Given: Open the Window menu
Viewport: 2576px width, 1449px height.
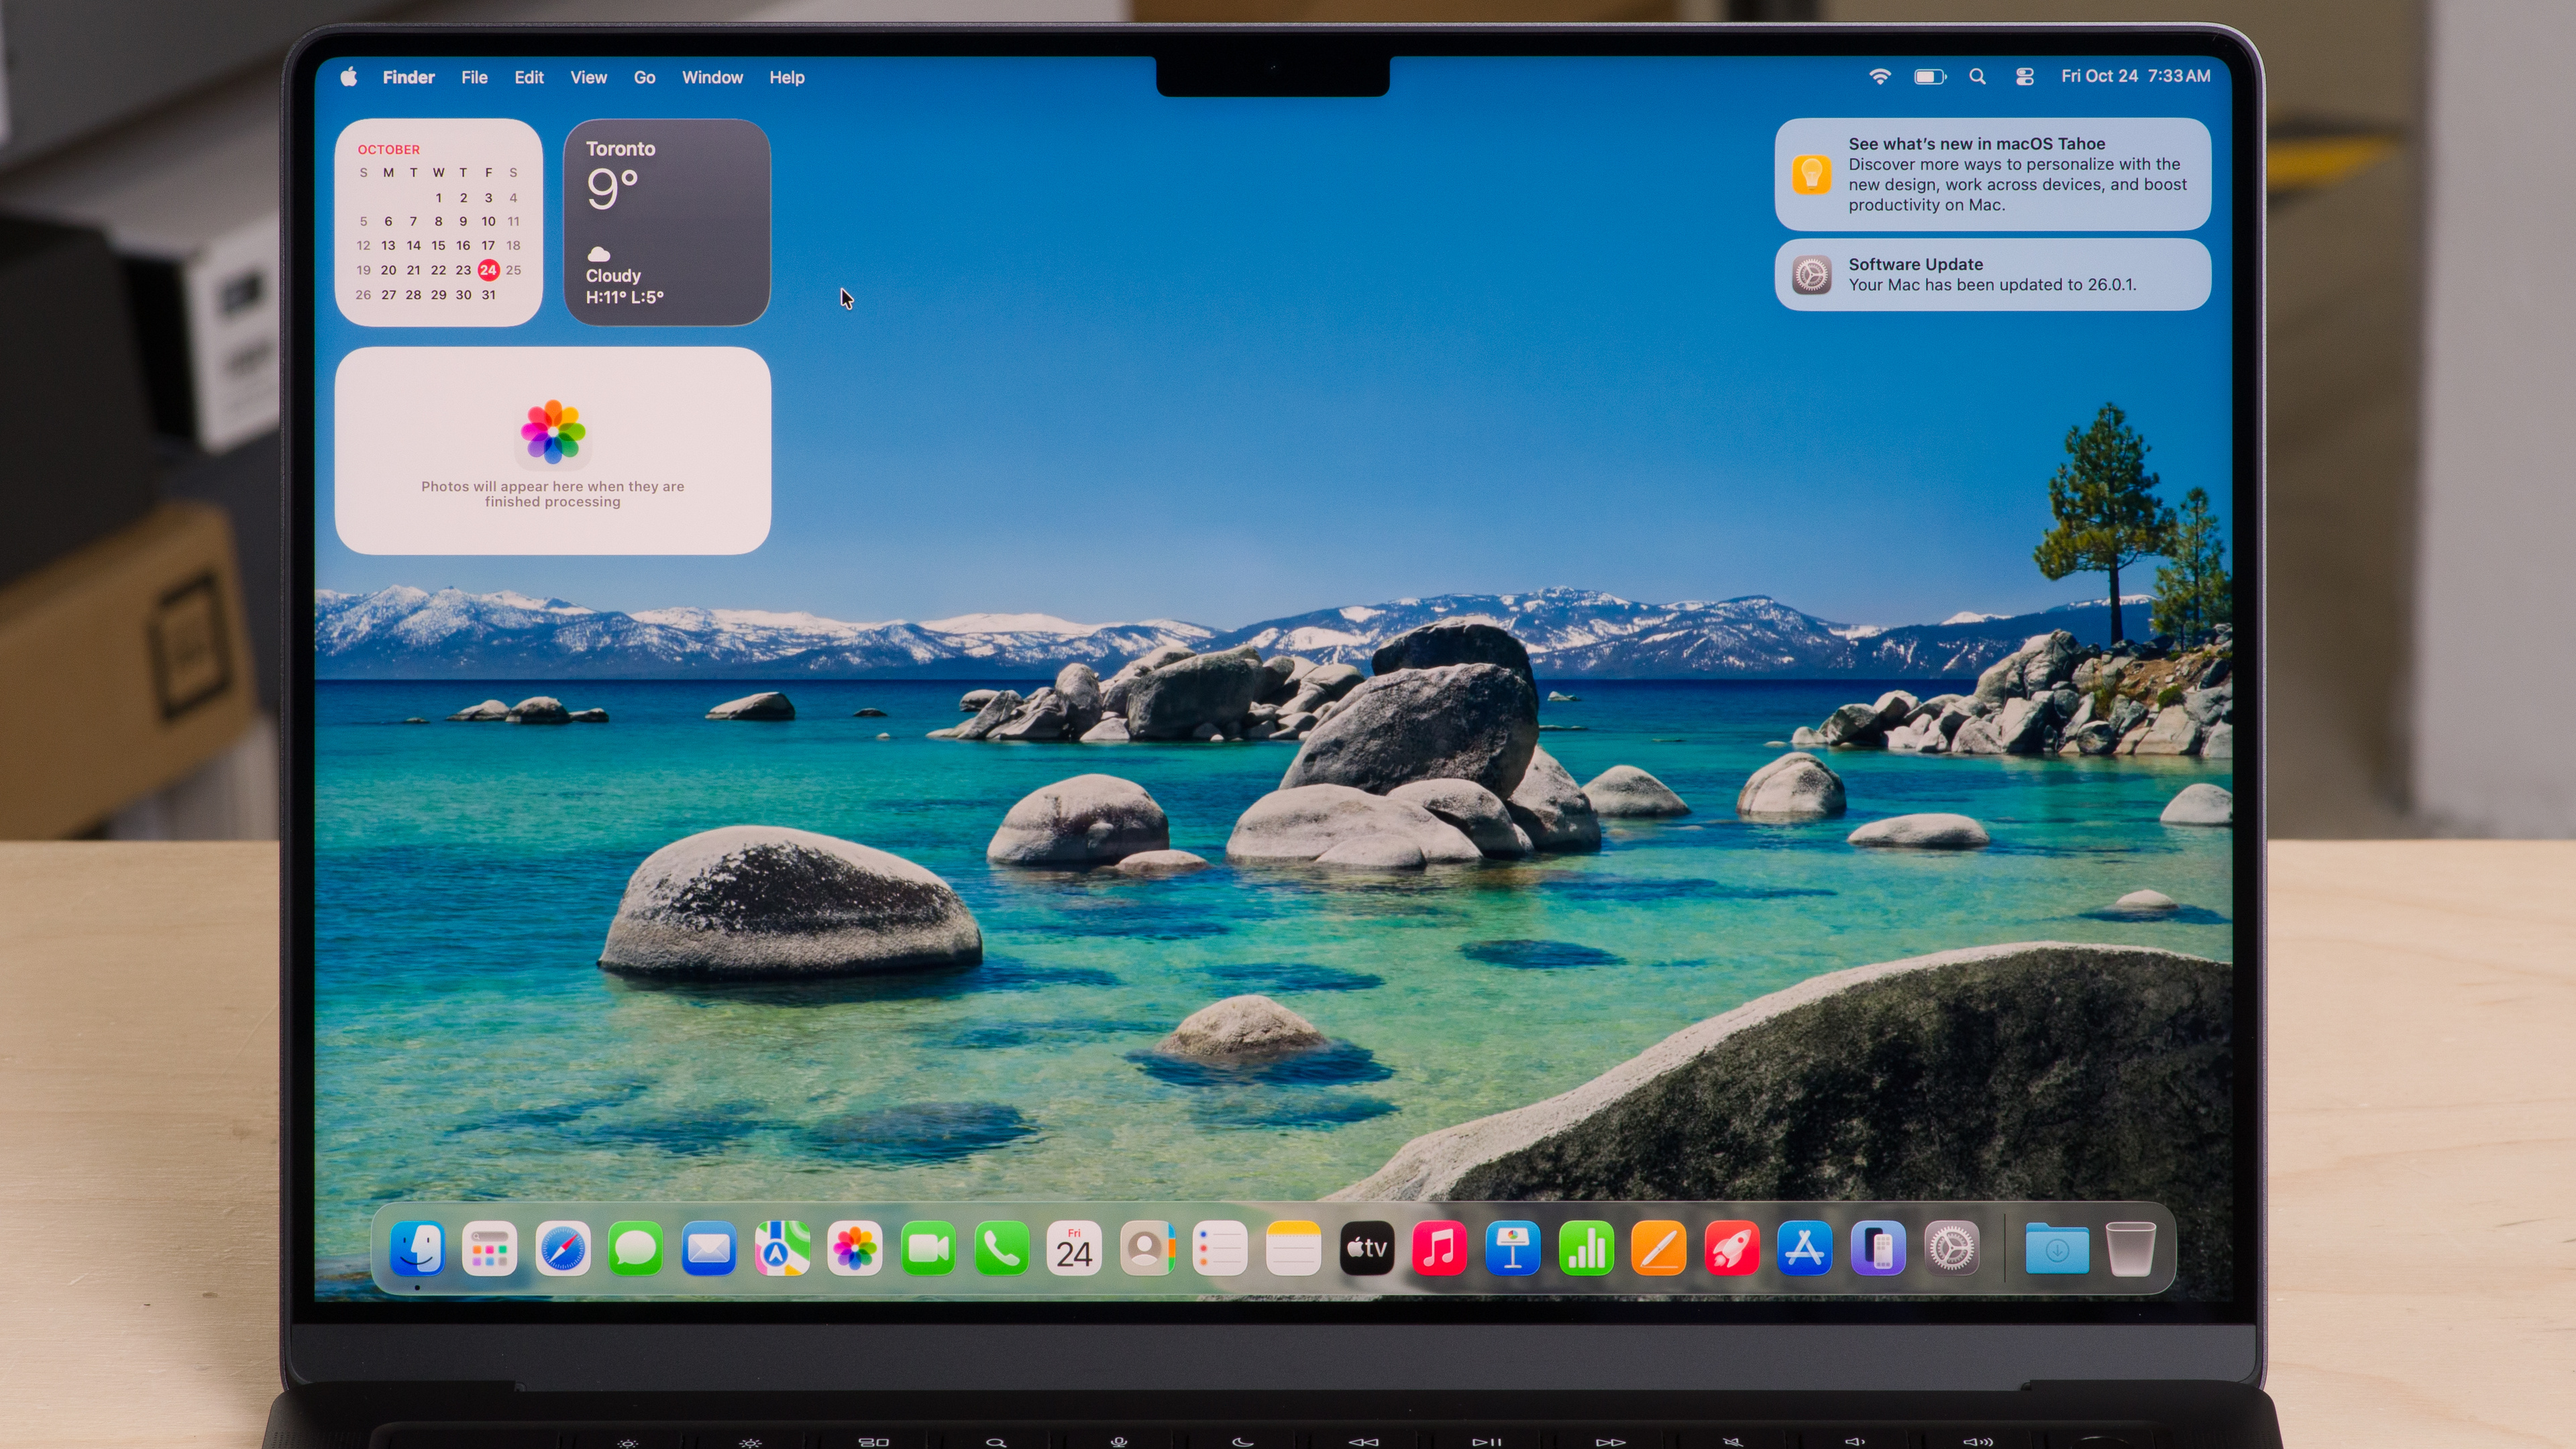Looking at the screenshot, I should click(x=712, y=77).
